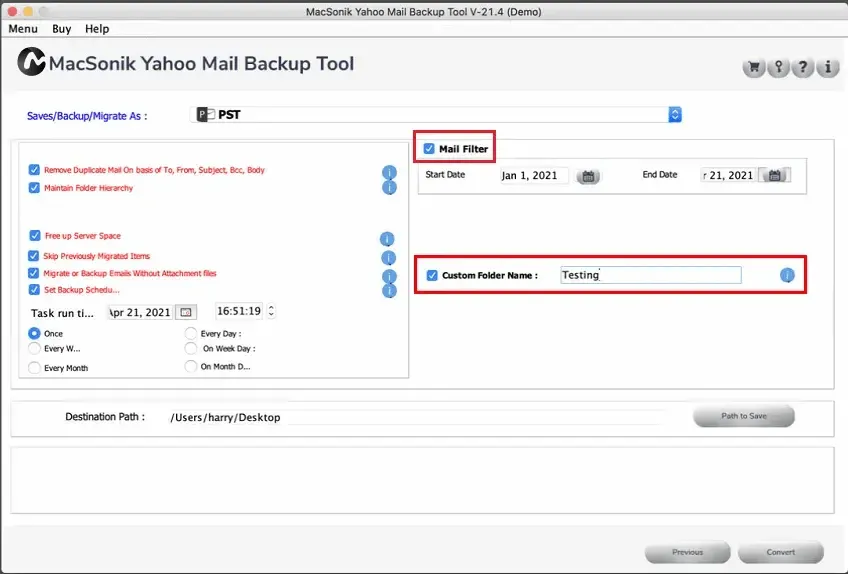Select the Every Week radio button
848x574 pixels.
(34, 348)
